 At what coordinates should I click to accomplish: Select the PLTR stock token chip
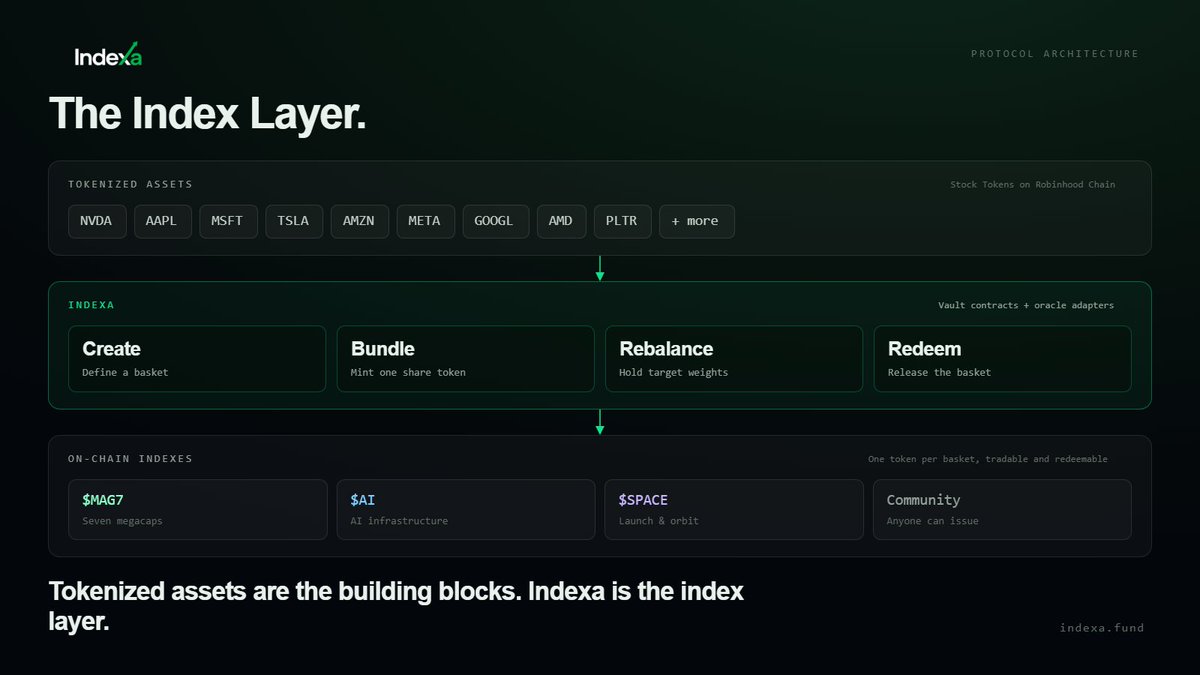click(x=623, y=221)
